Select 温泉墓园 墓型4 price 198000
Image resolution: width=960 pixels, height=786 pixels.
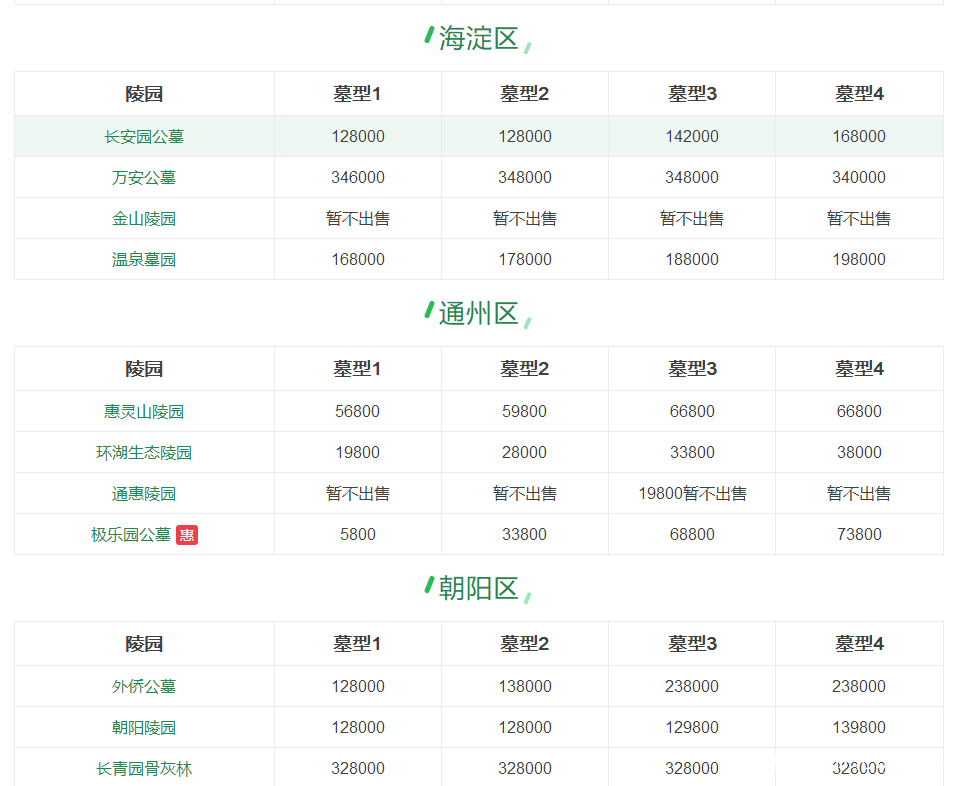859,260
